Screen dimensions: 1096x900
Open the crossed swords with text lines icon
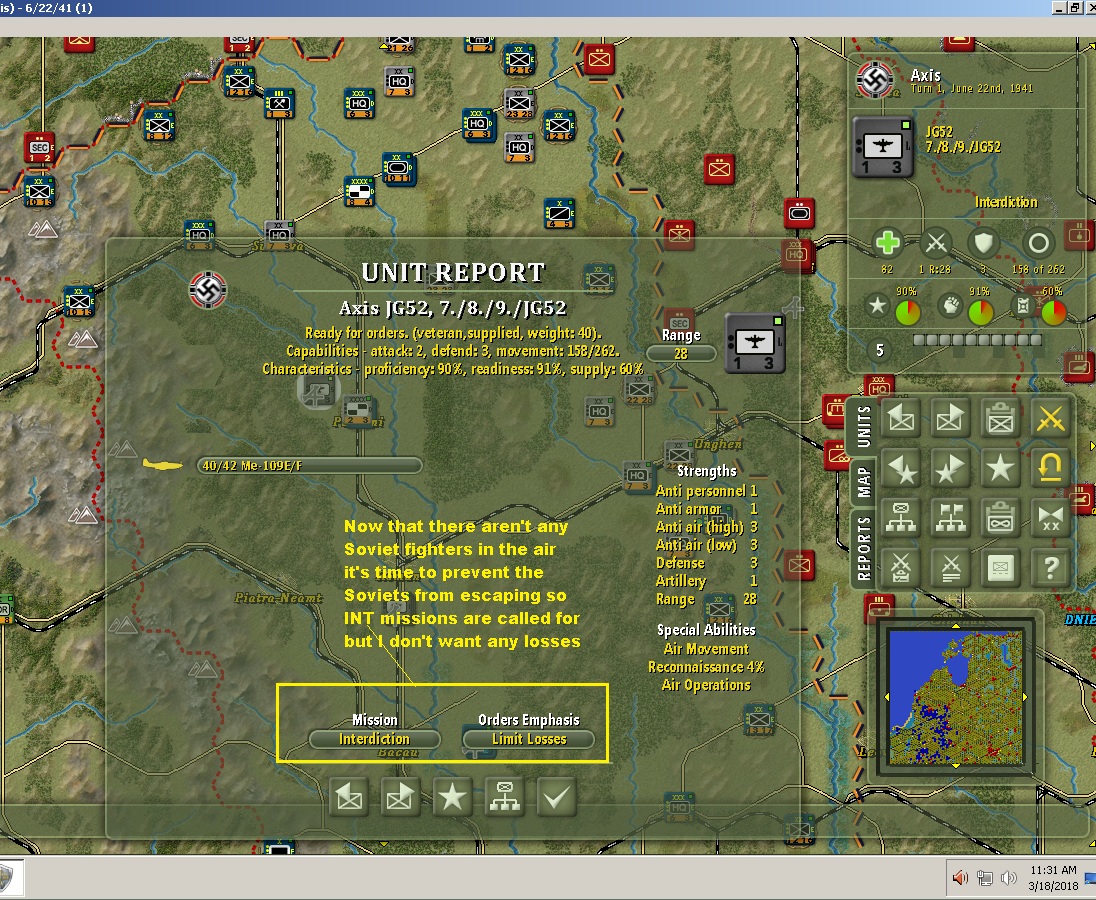click(951, 567)
